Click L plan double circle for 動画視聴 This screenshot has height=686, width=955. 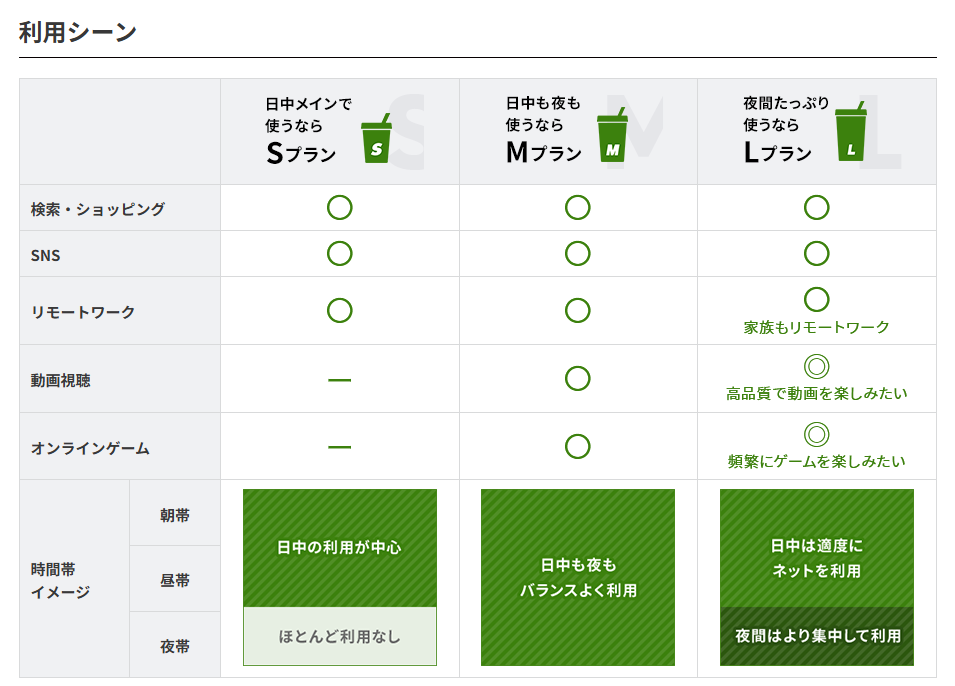point(816,367)
